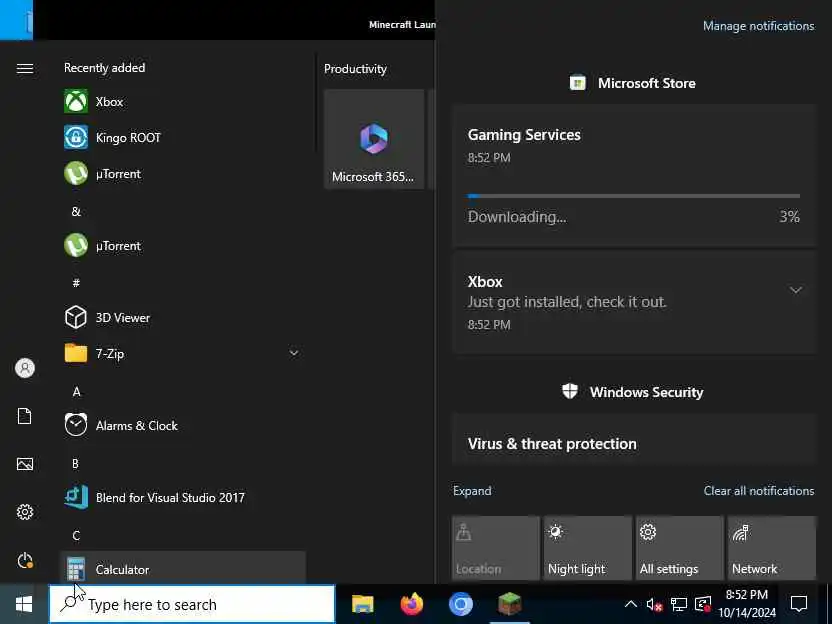Show hidden tray icons chevron

630,604
